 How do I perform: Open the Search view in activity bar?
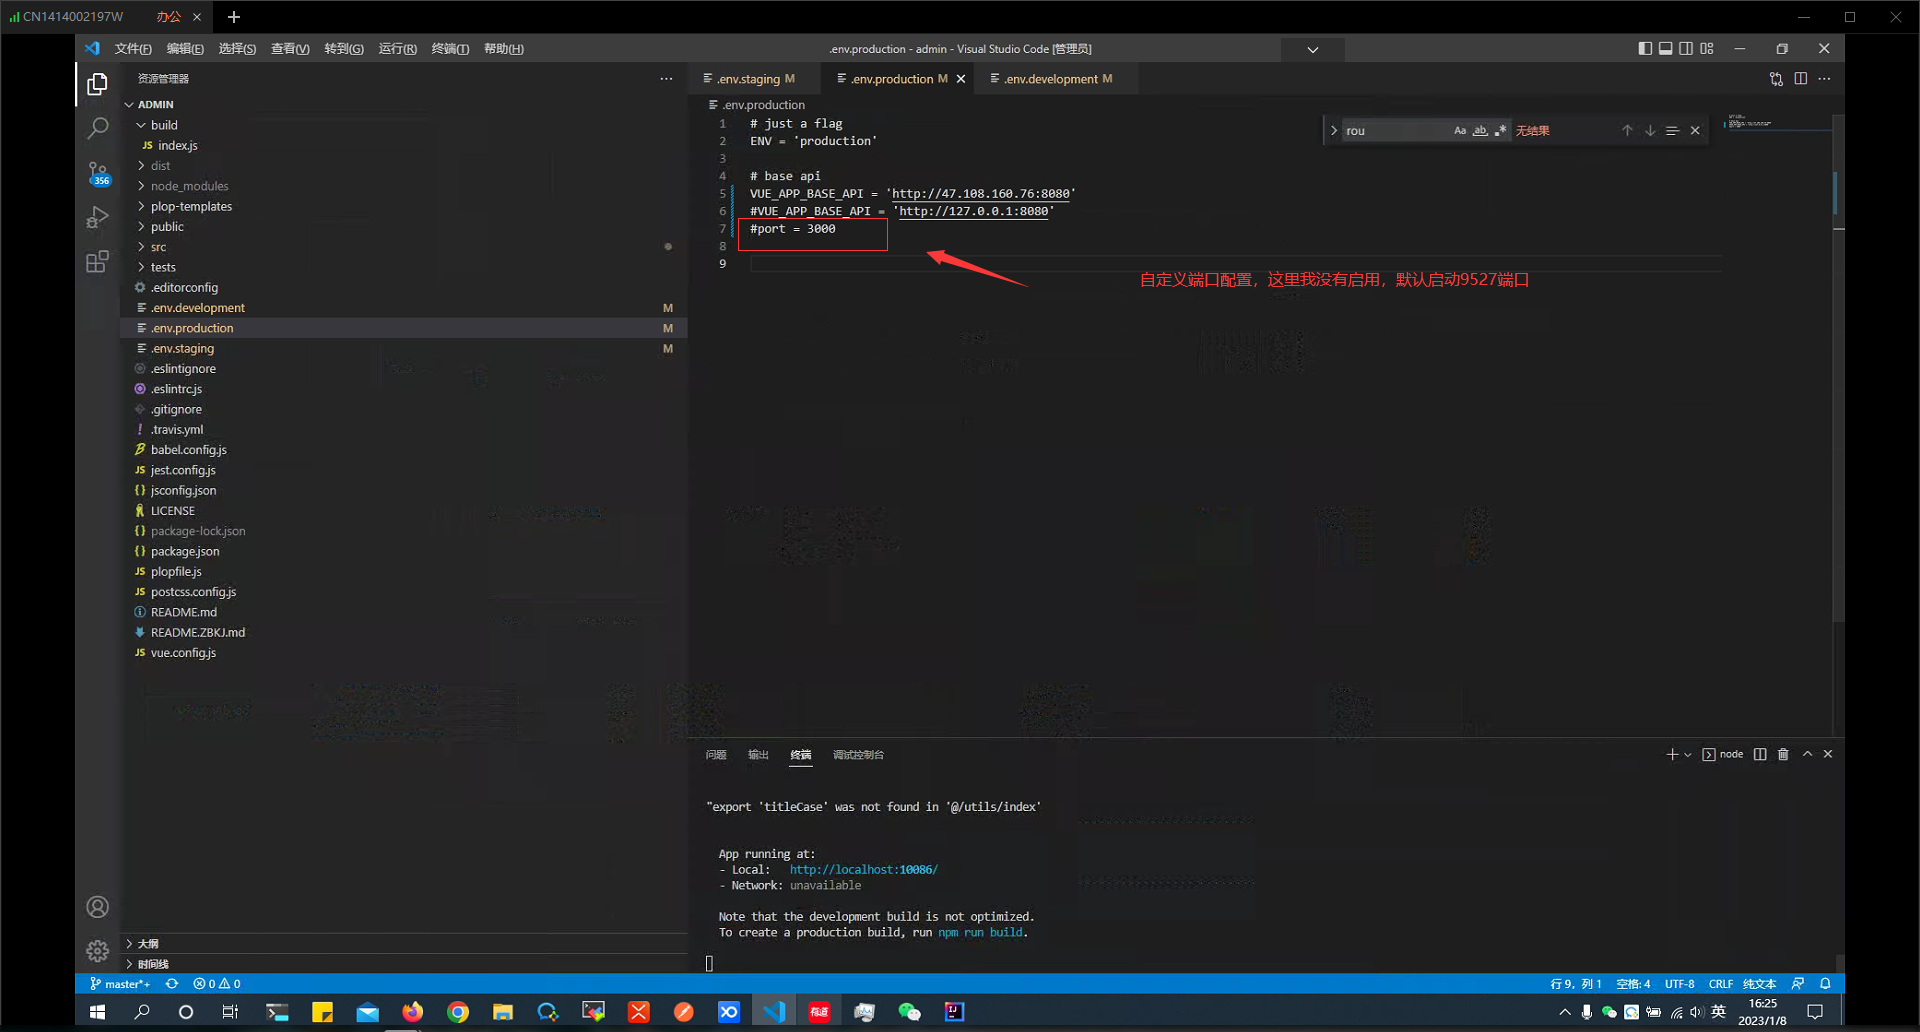pos(97,128)
